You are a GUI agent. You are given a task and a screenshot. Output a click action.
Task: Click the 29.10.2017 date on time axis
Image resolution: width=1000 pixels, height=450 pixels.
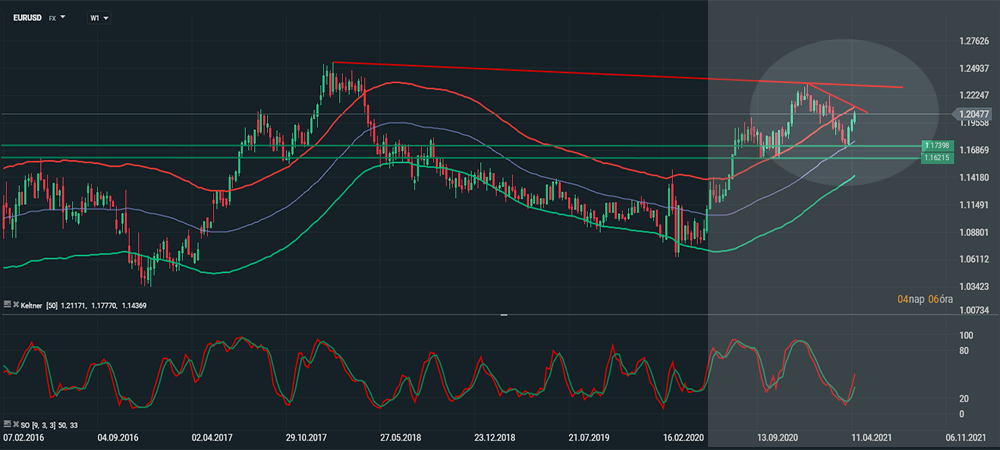pyautogui.click(x=307, y=439)
